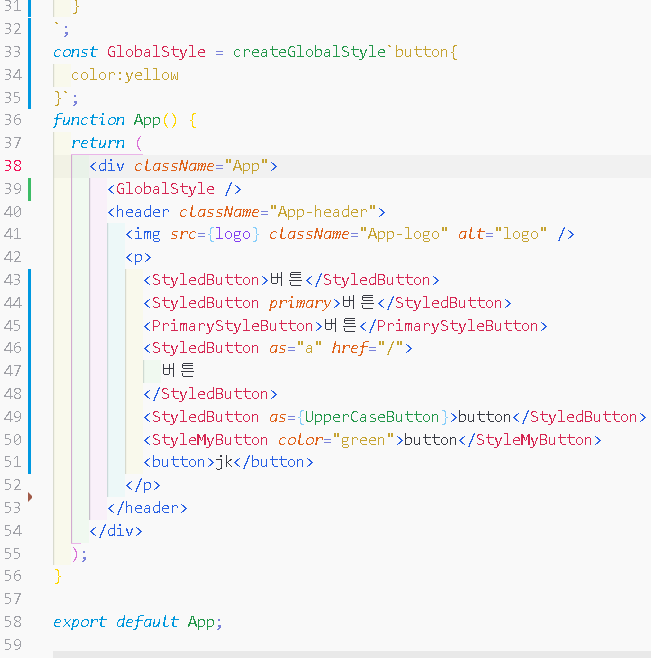Click line number 33 in the gutter
This screenshot has width=651, height=658.
click(x=13, y=52)
